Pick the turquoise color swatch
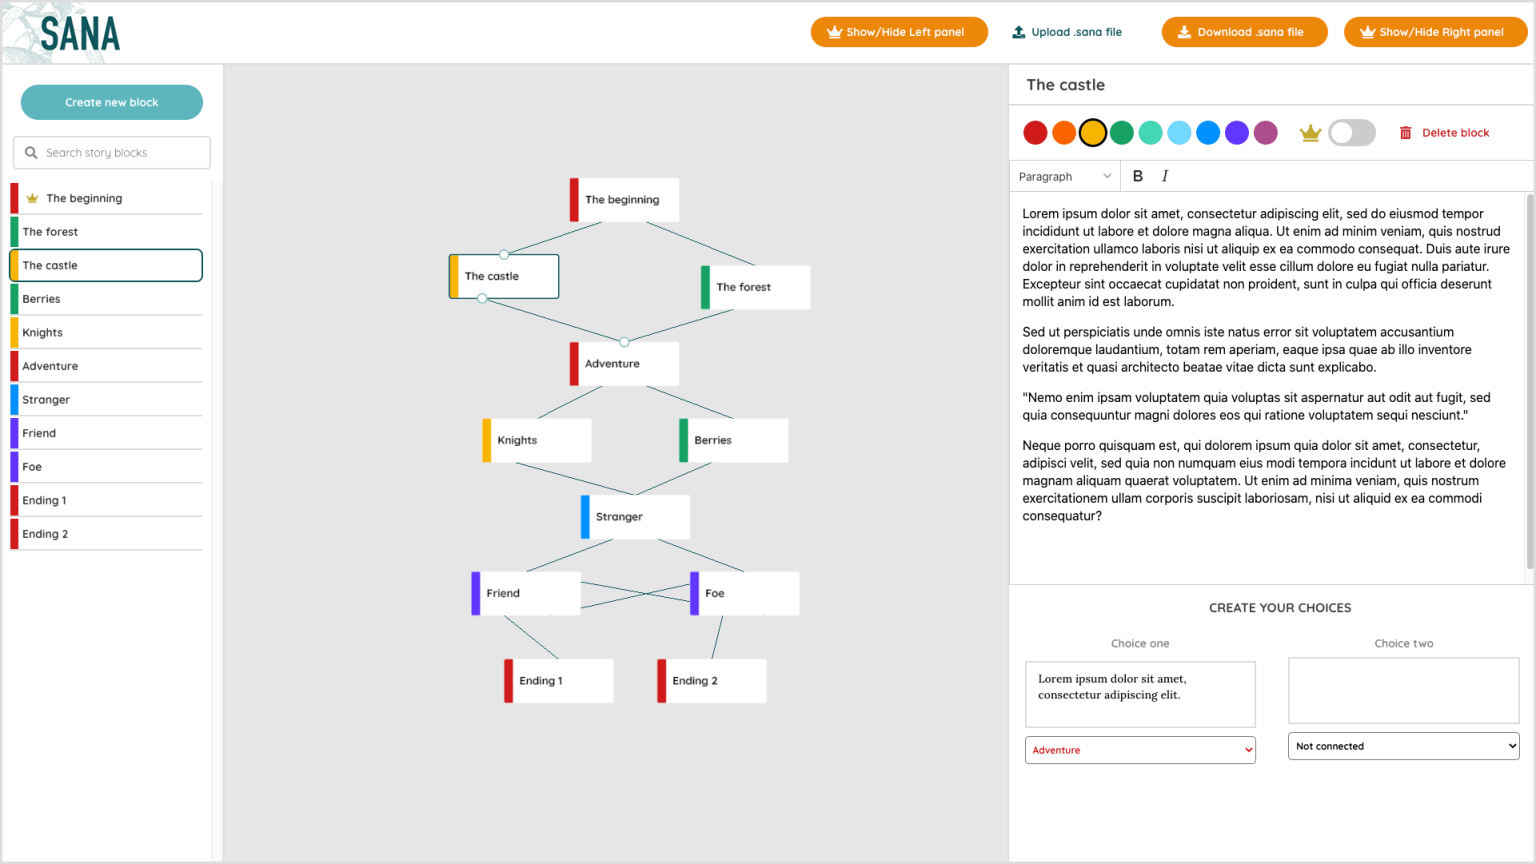This screenshot has height=864, width=1536. (x=1151, y=133)
